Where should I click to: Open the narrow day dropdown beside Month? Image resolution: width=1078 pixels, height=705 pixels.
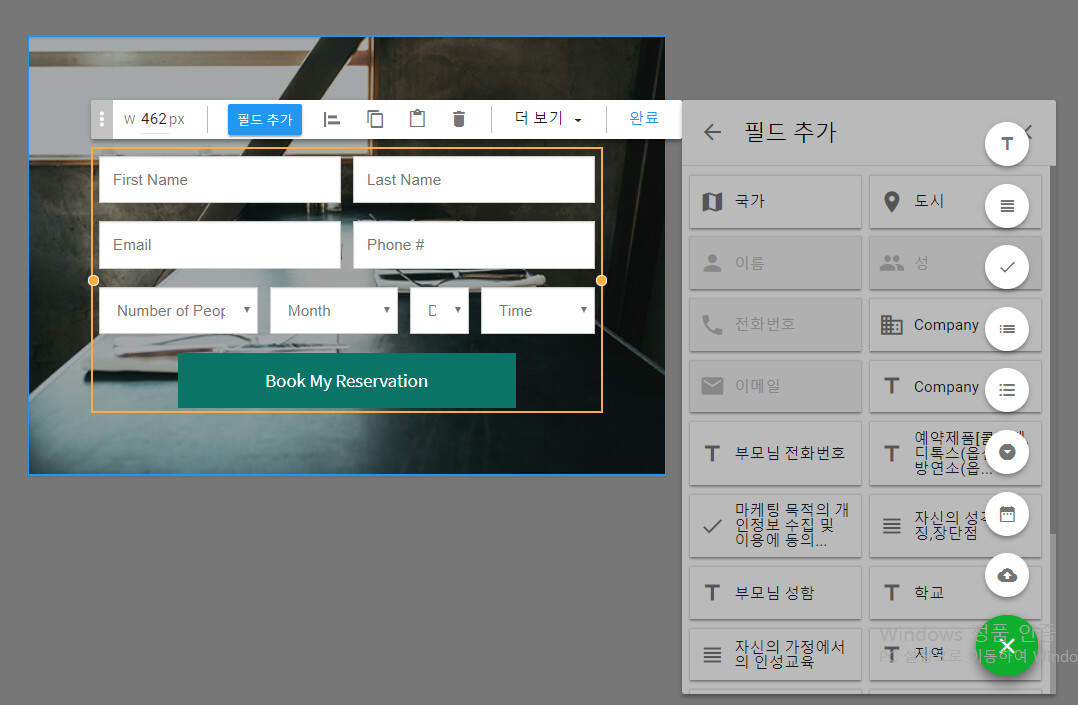tap(439, 311)
